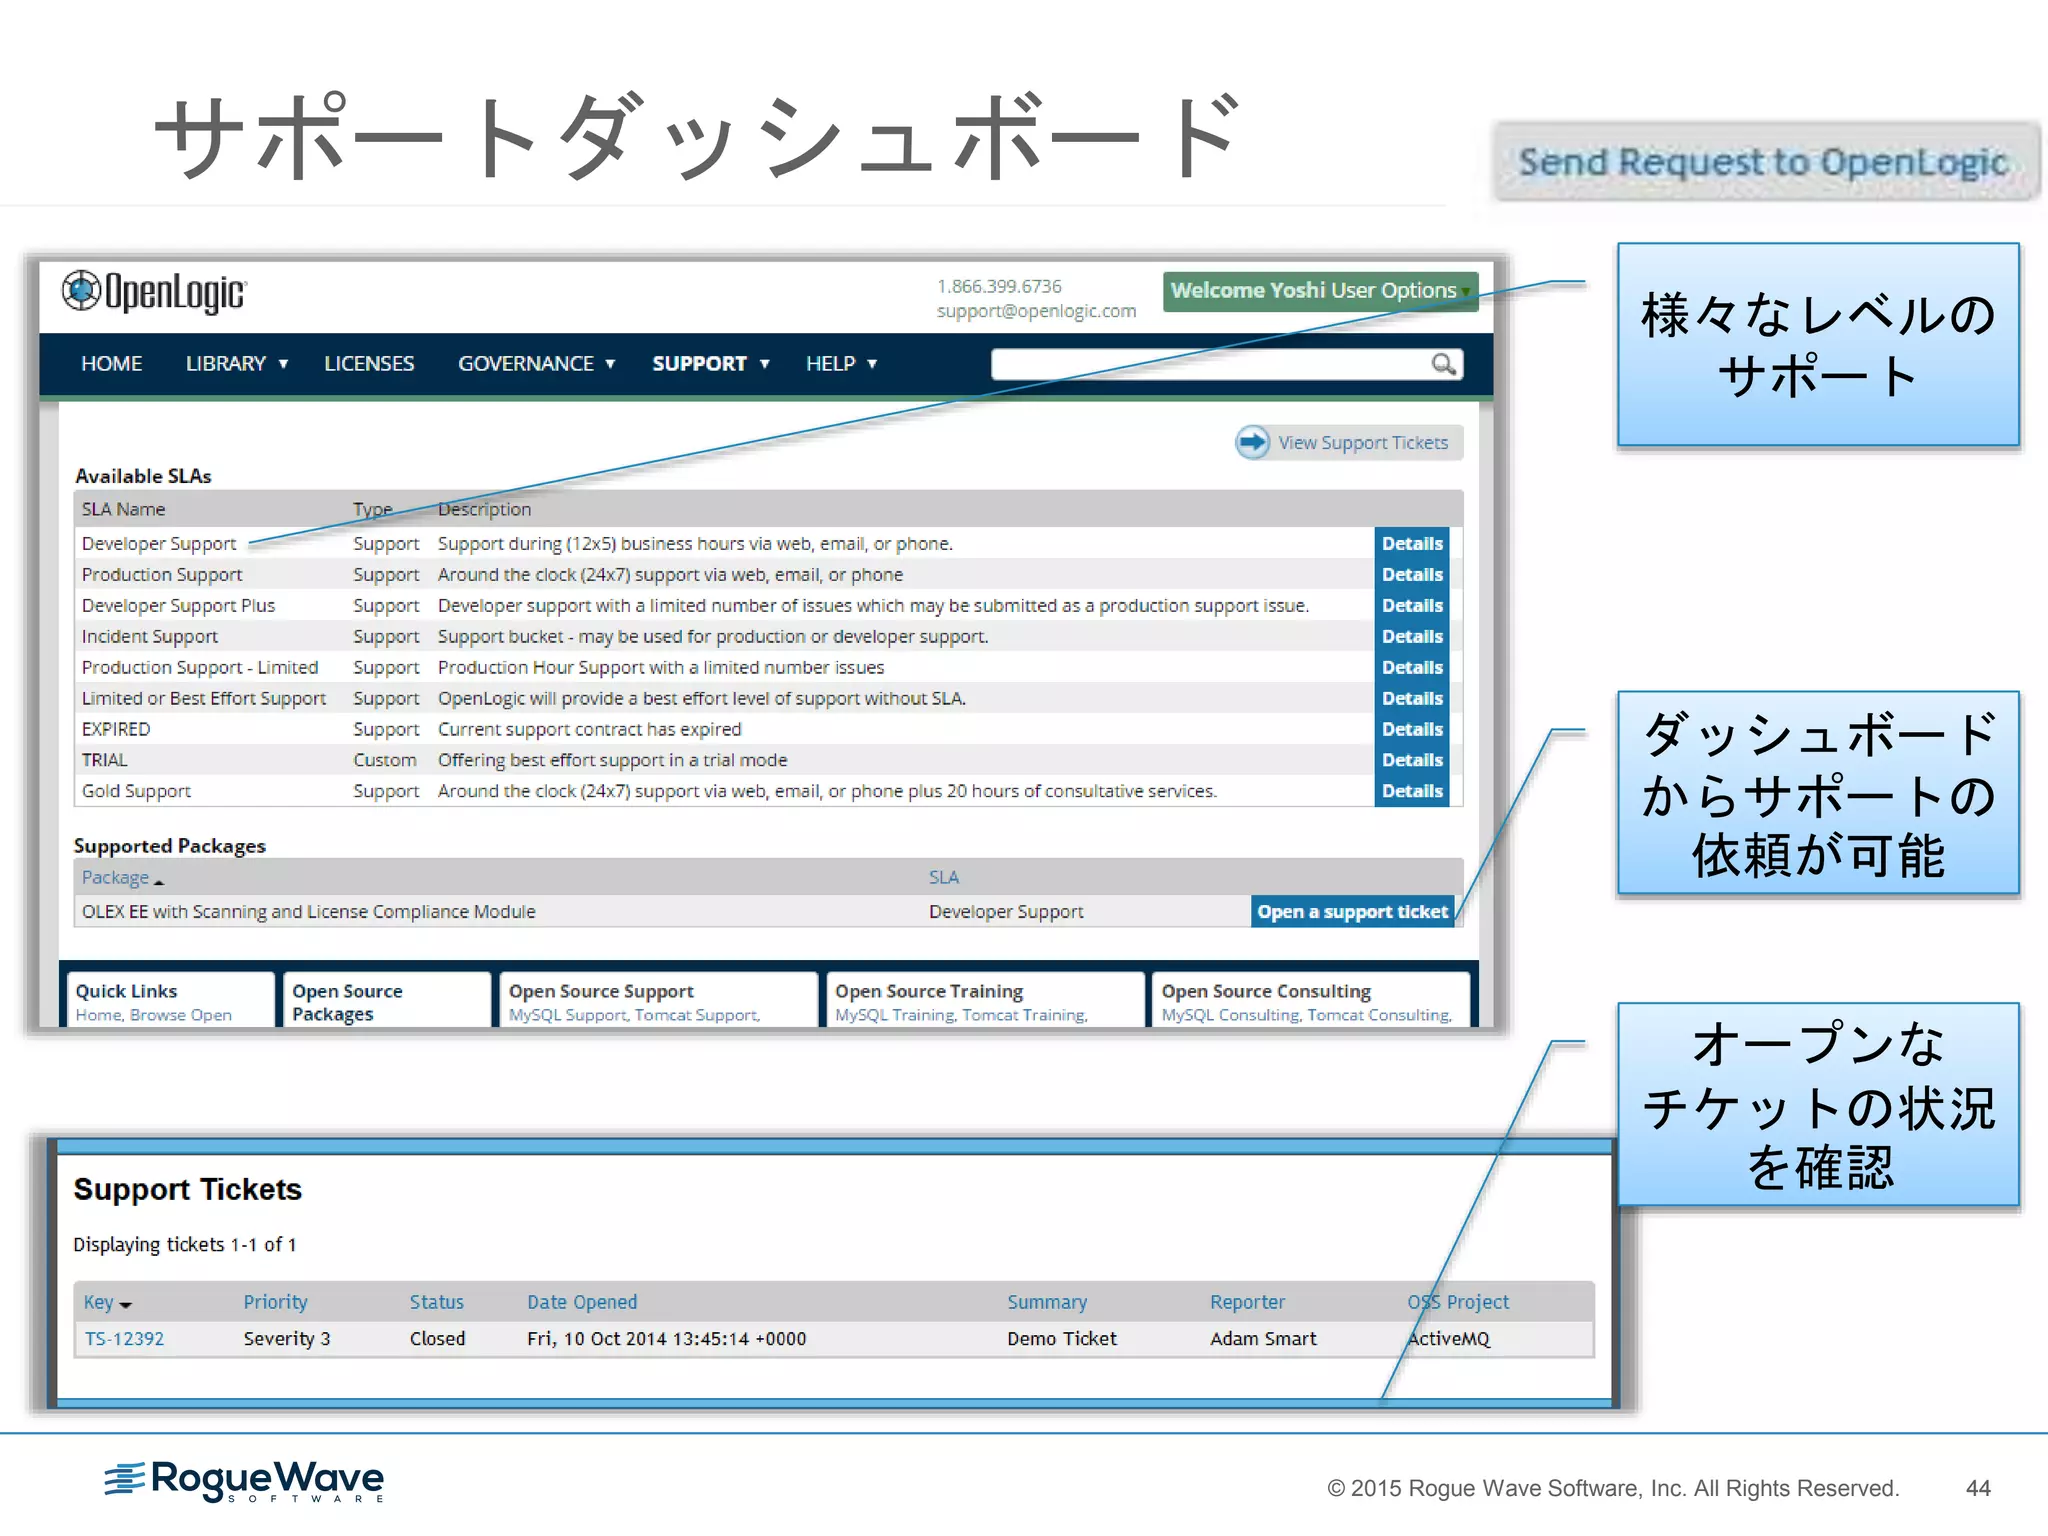Open Details for Developer Support Plus

pos(1412,606)
